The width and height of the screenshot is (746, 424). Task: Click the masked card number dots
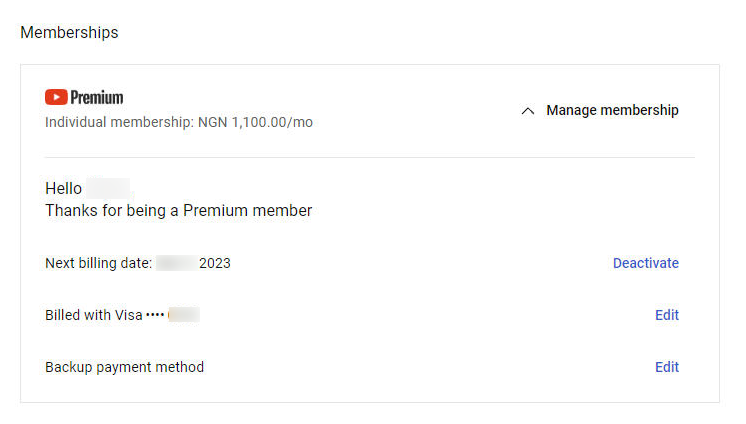point(155,315)
